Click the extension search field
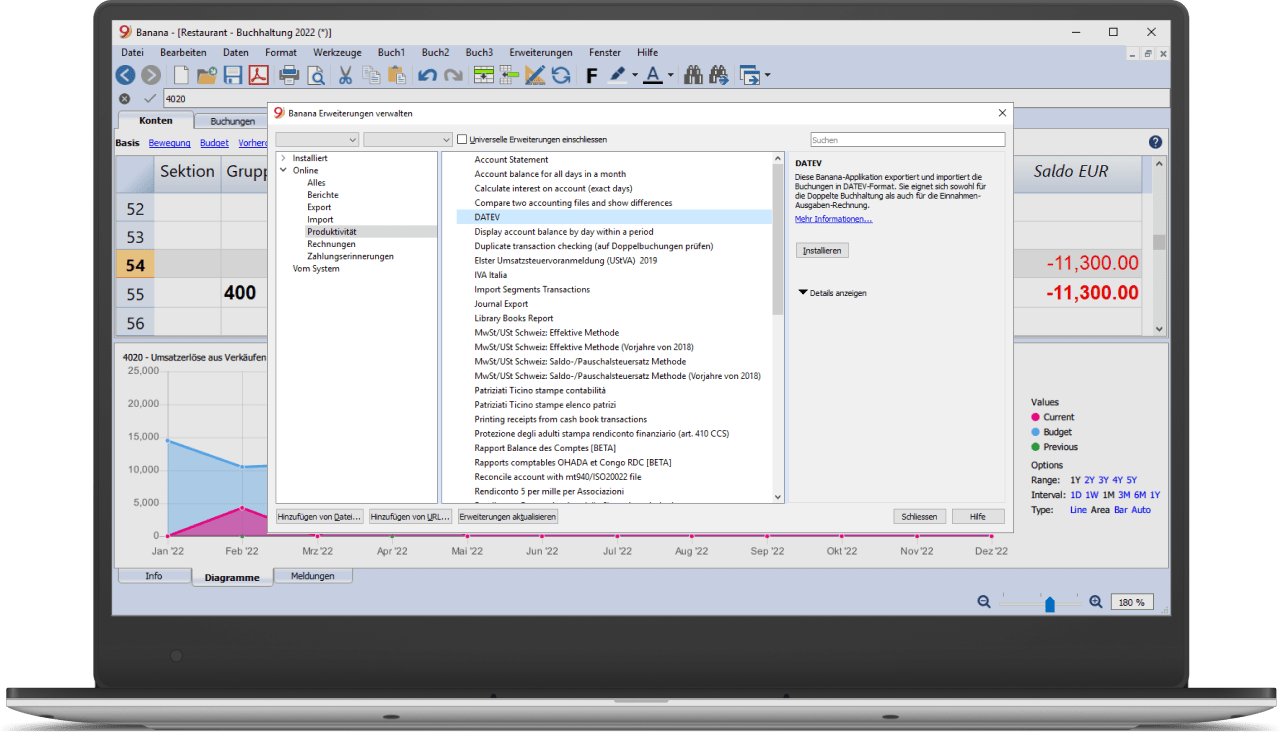 [x=907, y=140]
